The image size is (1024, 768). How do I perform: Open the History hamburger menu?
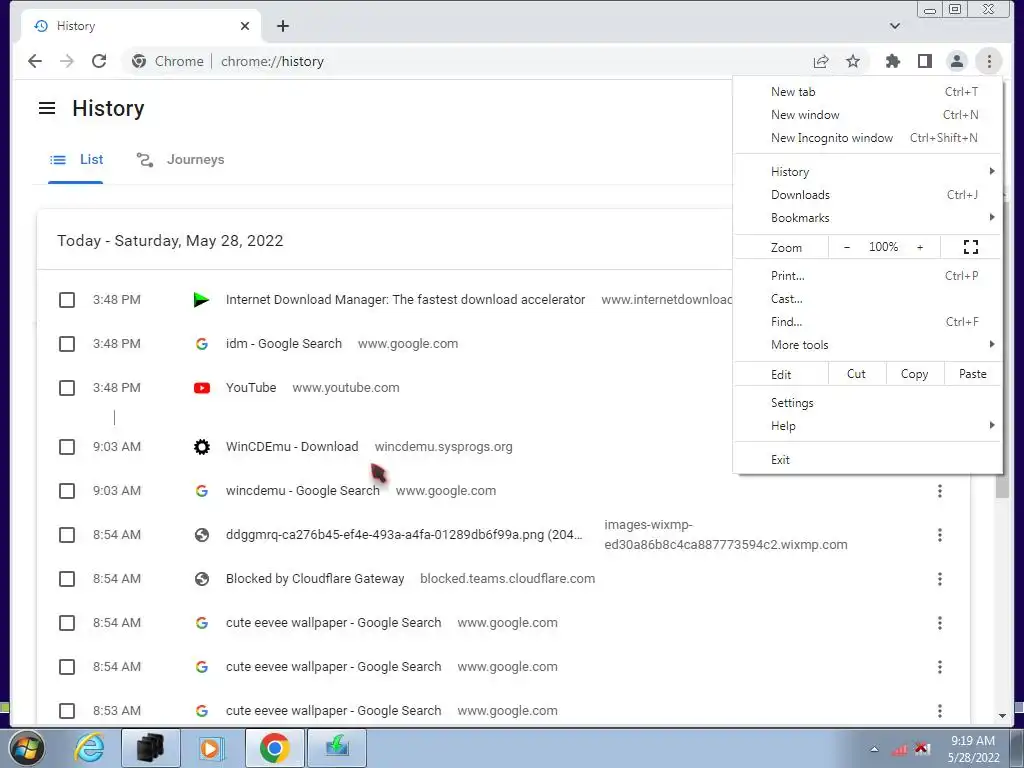47,108
